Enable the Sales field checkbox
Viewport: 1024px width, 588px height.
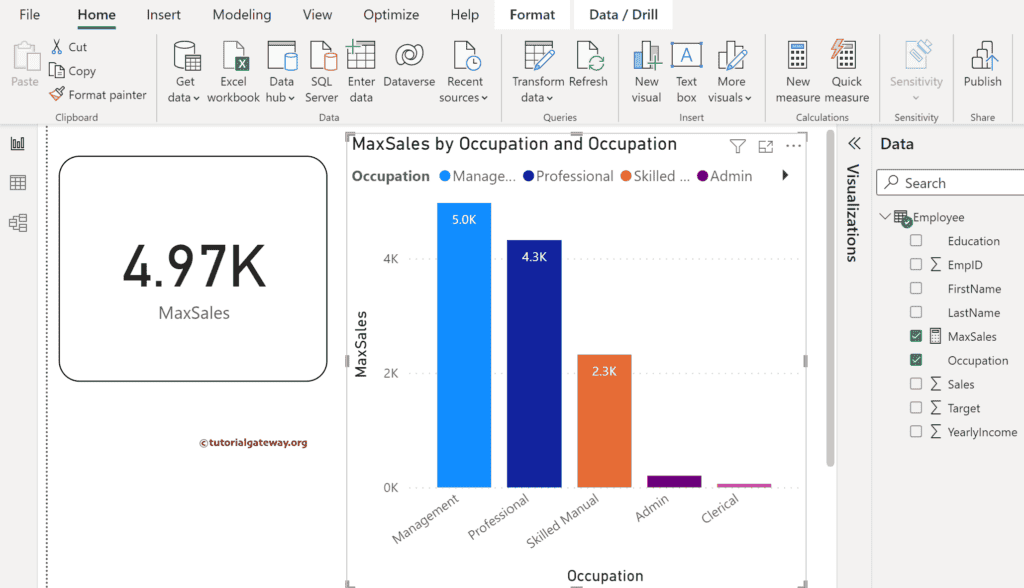916,384
